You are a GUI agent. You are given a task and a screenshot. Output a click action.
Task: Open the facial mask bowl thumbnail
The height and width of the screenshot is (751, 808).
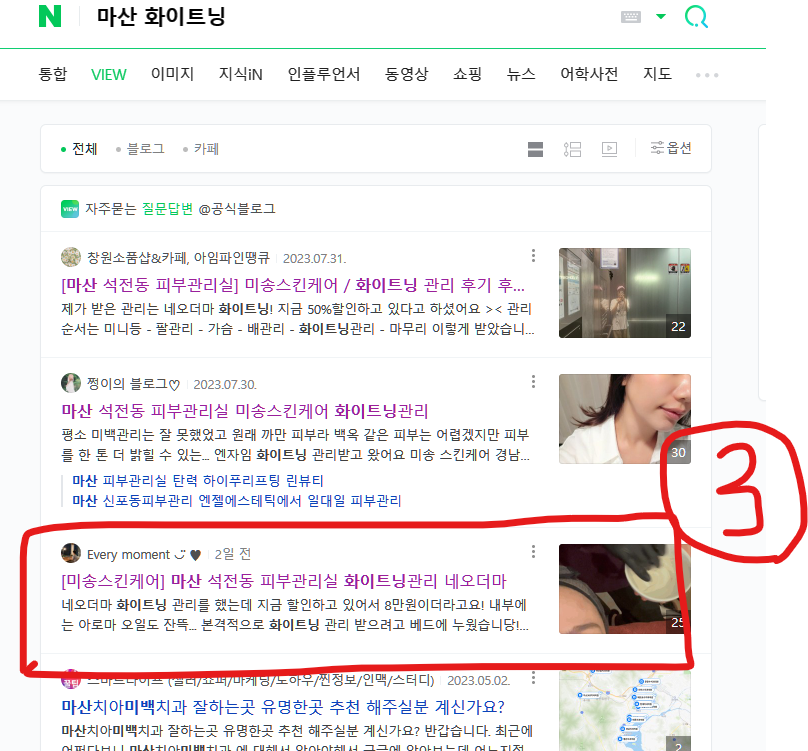625,589
